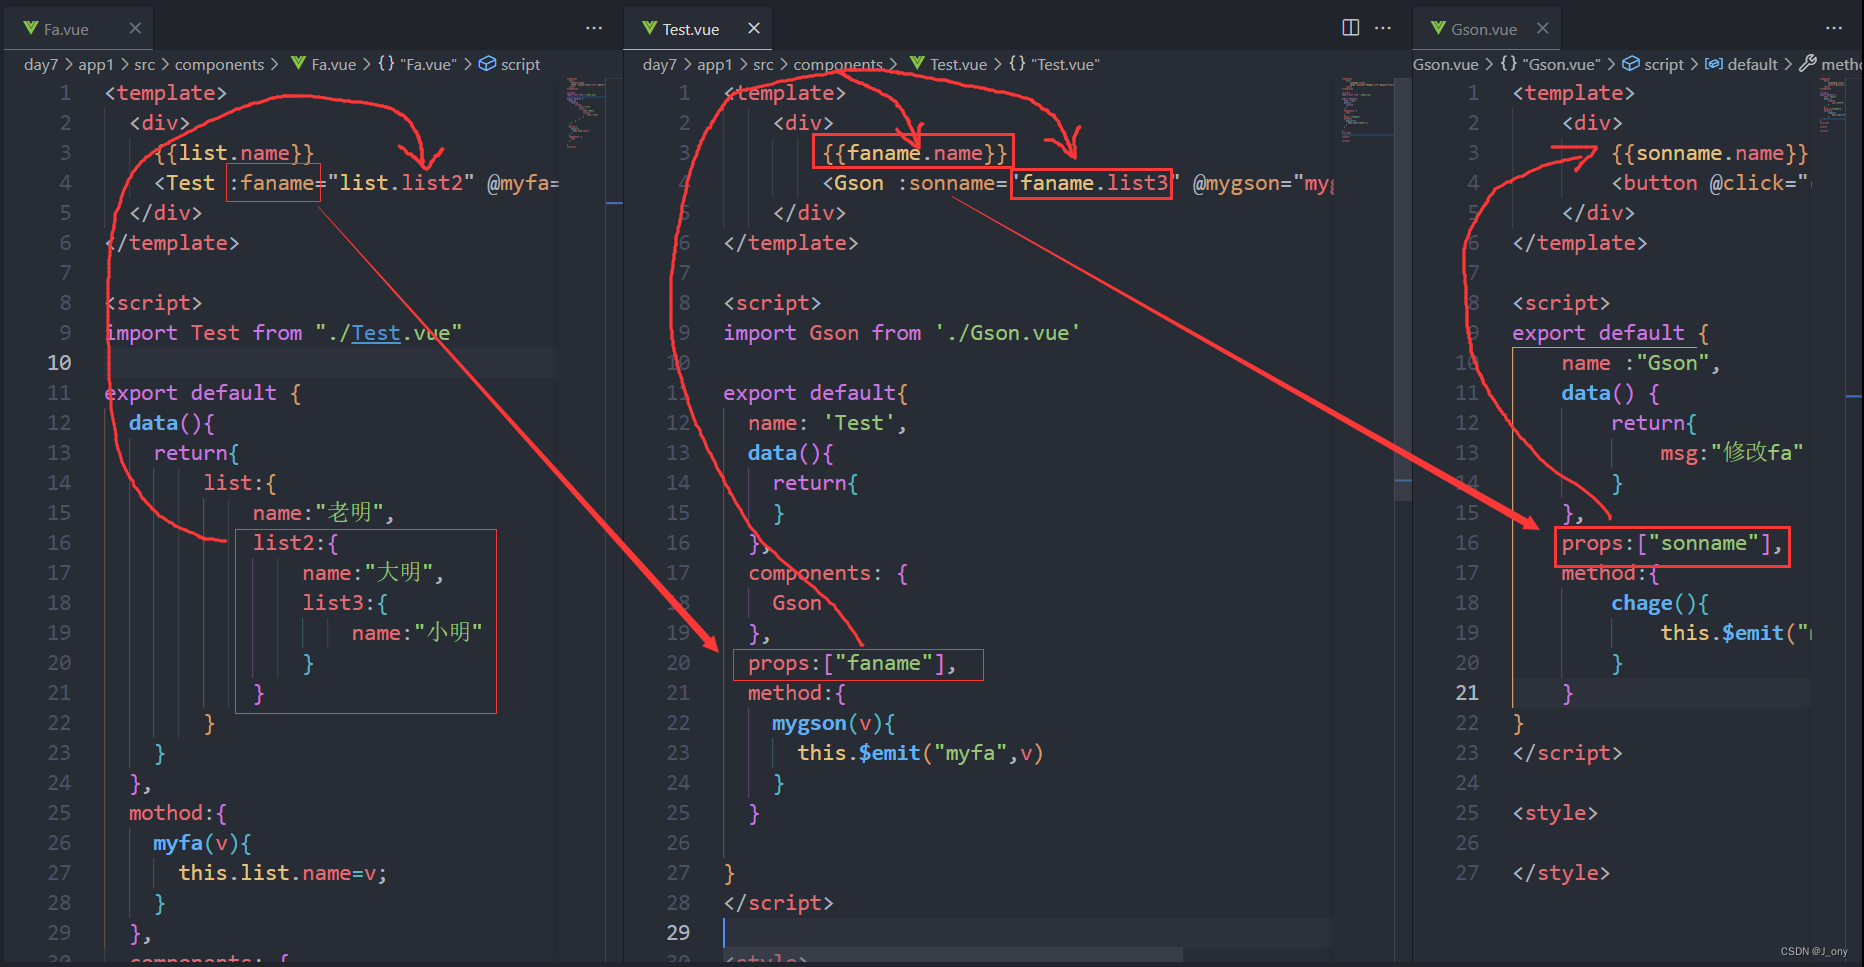
Task: Click {{list.name}} in Fa.vue template
Action: 235,153
